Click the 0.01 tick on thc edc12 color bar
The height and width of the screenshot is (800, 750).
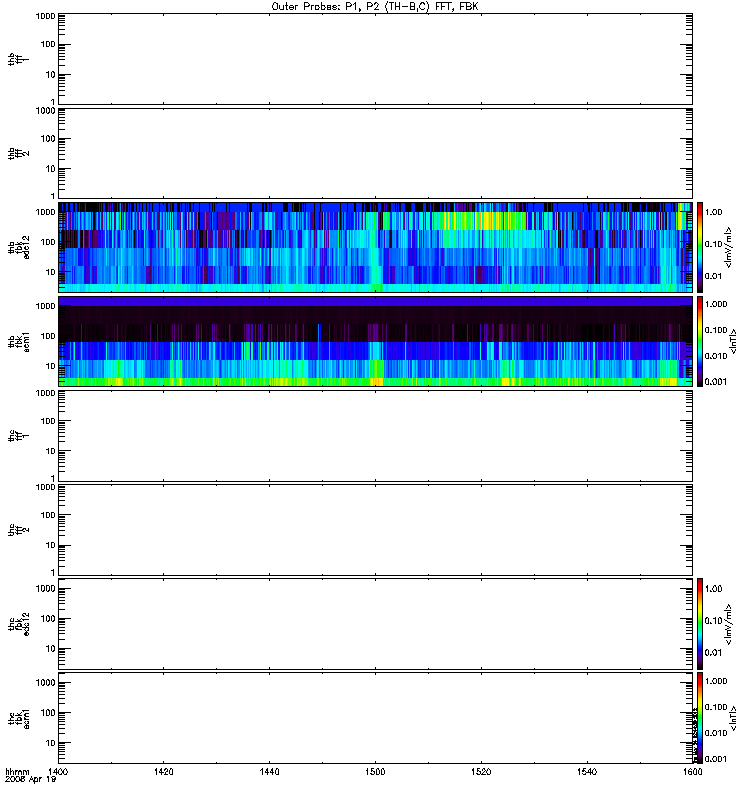pos(714,653)
